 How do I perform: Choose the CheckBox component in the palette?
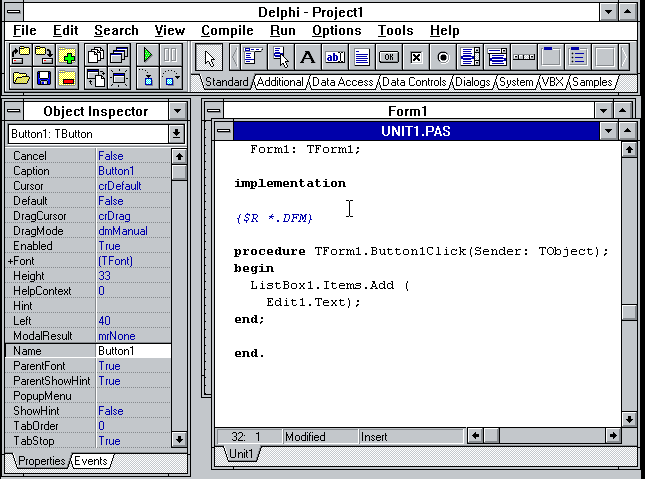(x=416, y=56)
